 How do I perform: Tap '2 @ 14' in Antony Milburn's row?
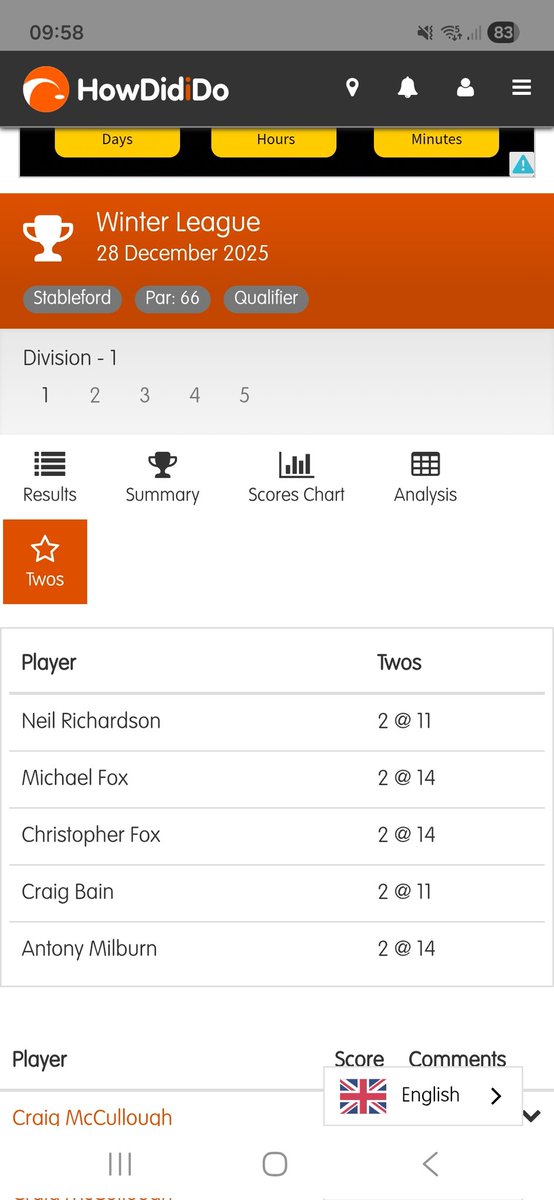click(x=406, y=949)
